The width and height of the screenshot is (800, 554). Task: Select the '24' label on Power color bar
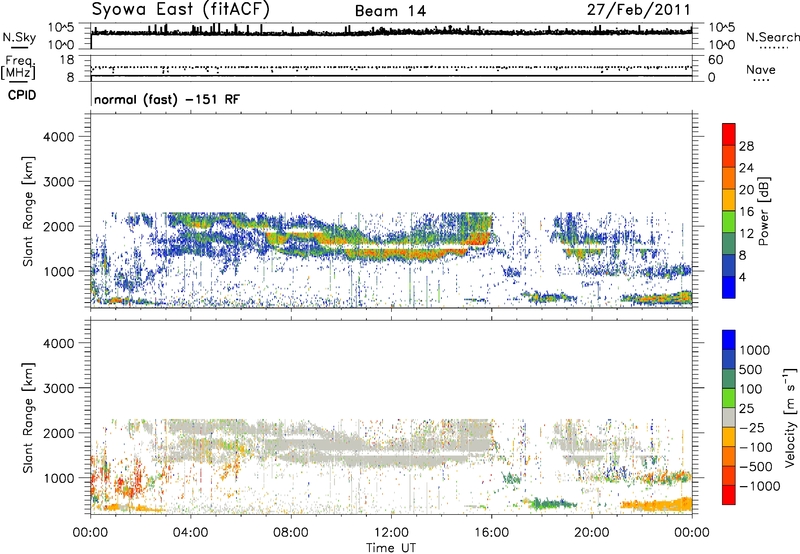(746, 168)
